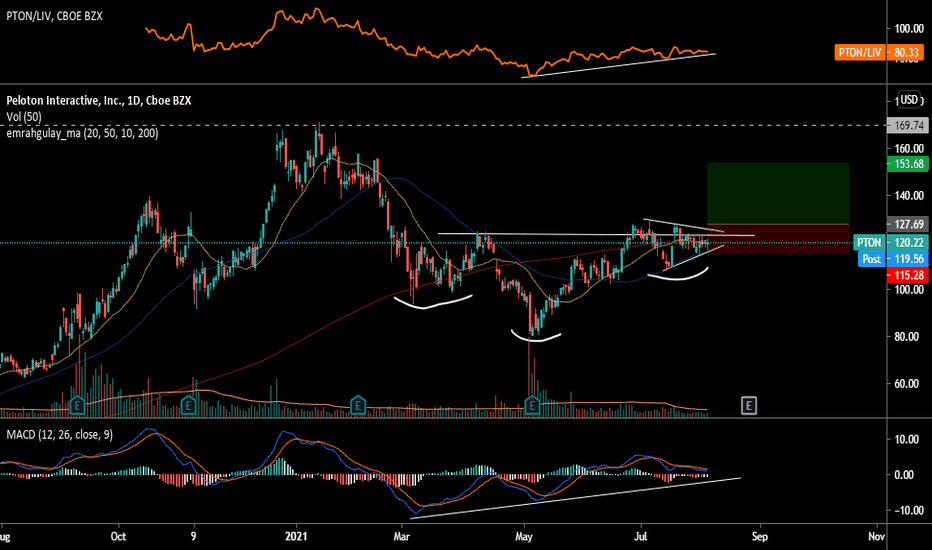Click the Mar label on the time axis
This screenshot has height=550, width=932.
401,536
